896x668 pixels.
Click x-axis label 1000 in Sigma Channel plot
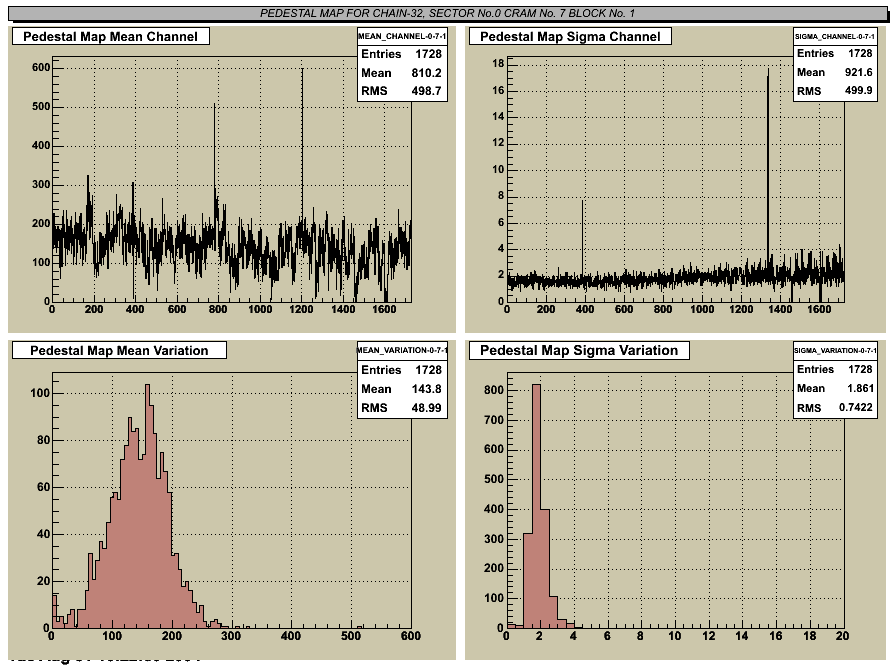click(702, 309)
